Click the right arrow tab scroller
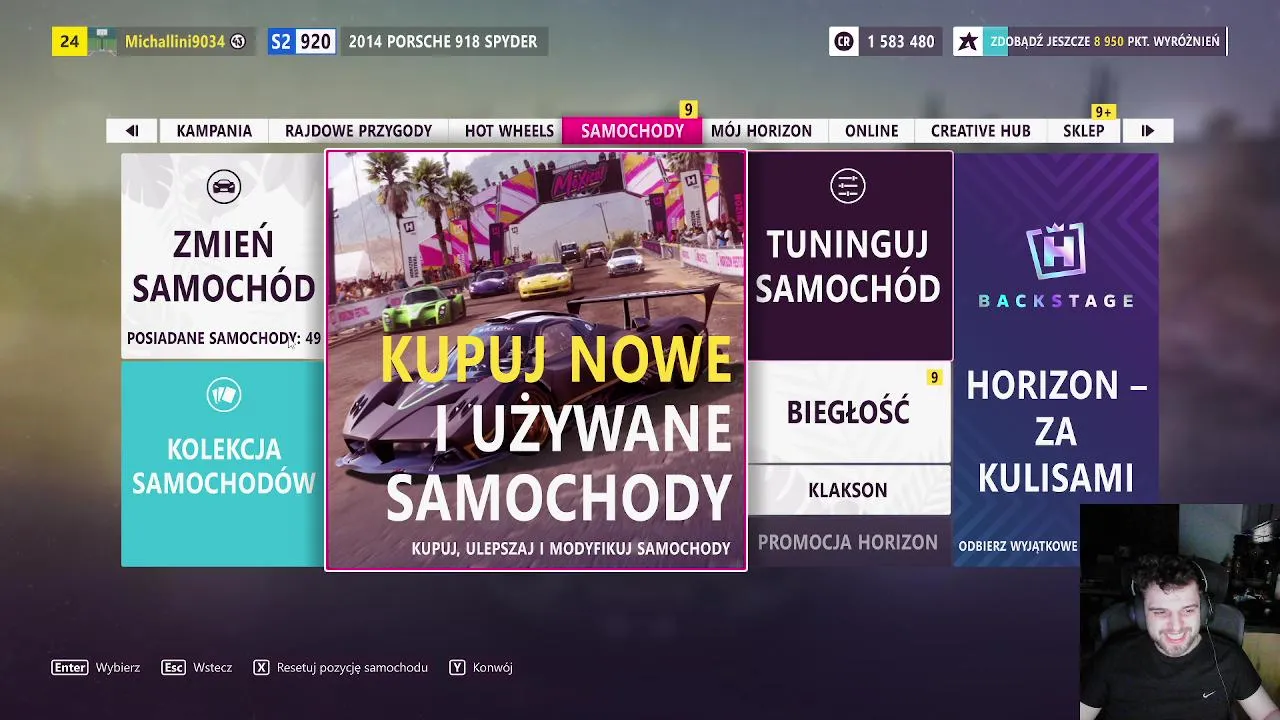This screenshot has width=1280, height=720. (1147, 131)
